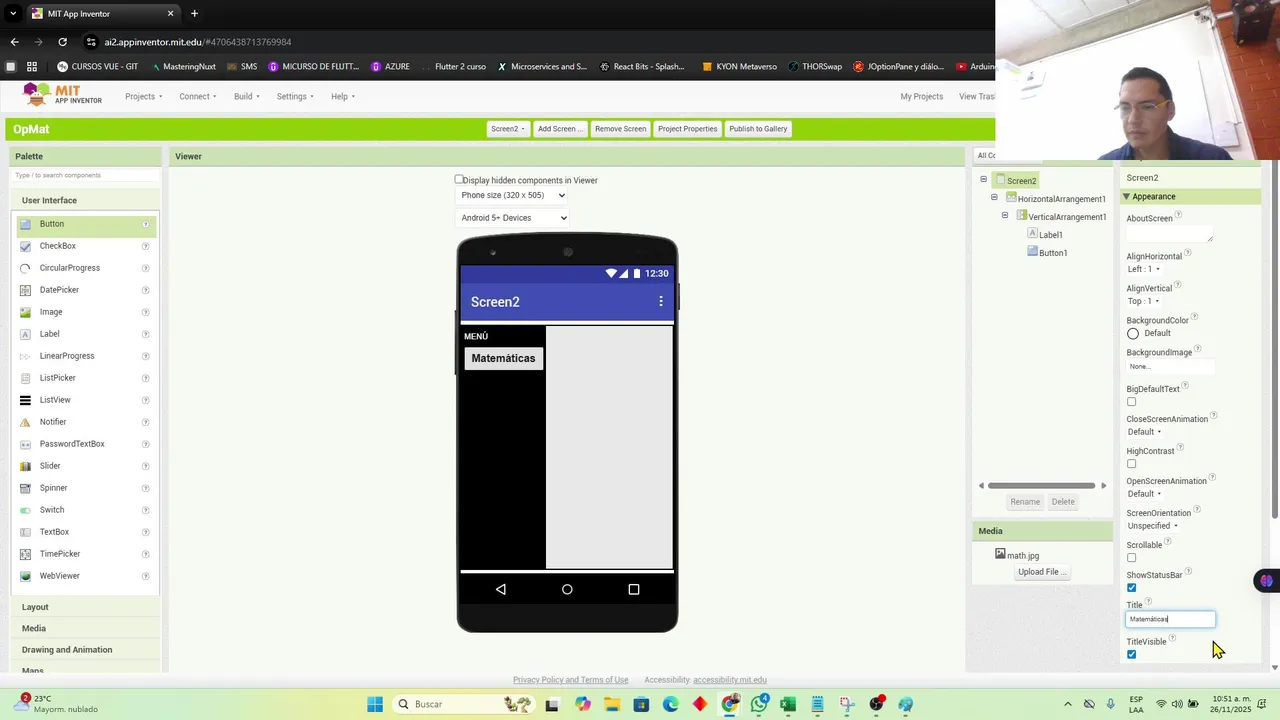The height and width of the screenshot is (720, 1280).
Task: Open Project Properties
Action: [687, 129]
